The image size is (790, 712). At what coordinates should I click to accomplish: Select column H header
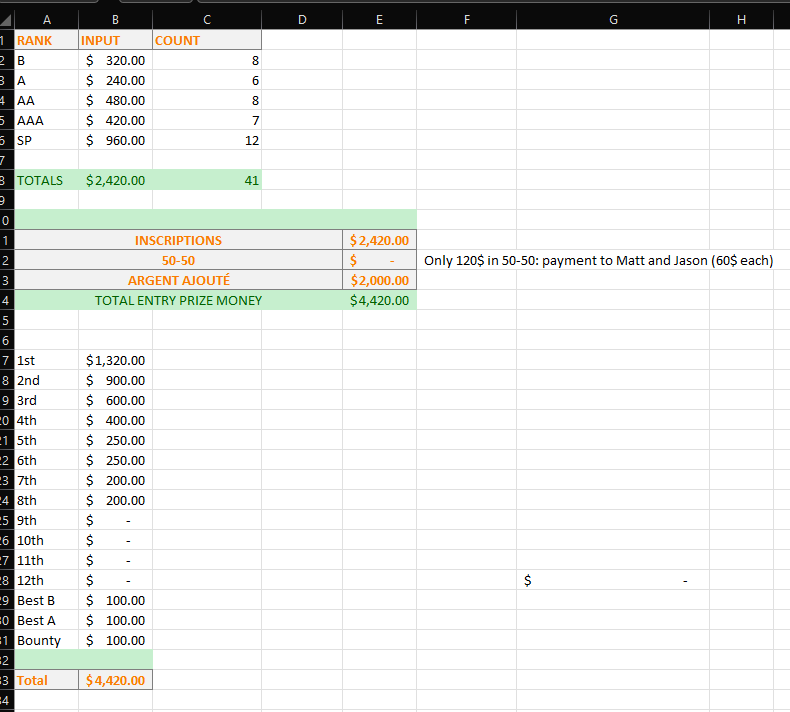[x=740, y=19]
